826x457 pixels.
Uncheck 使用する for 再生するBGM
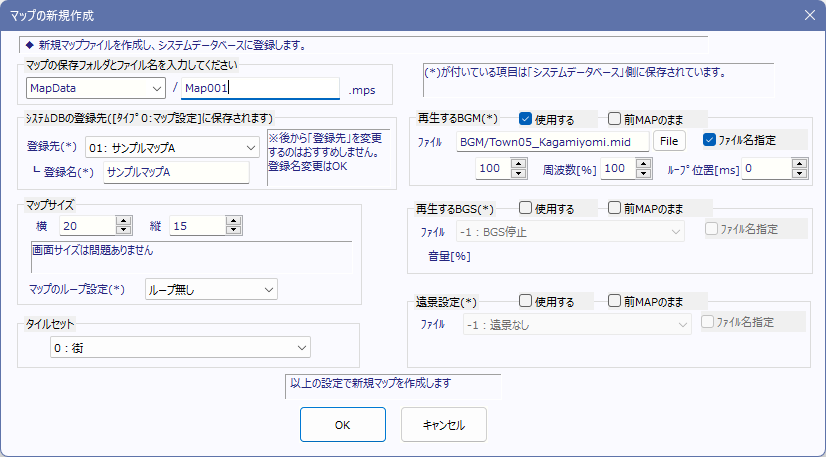pyautogui.click(x=526, y=118)
